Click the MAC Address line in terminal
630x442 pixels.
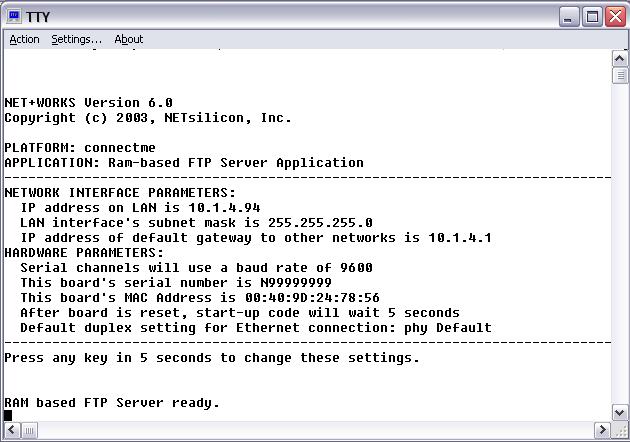click(x=200, y=297)
